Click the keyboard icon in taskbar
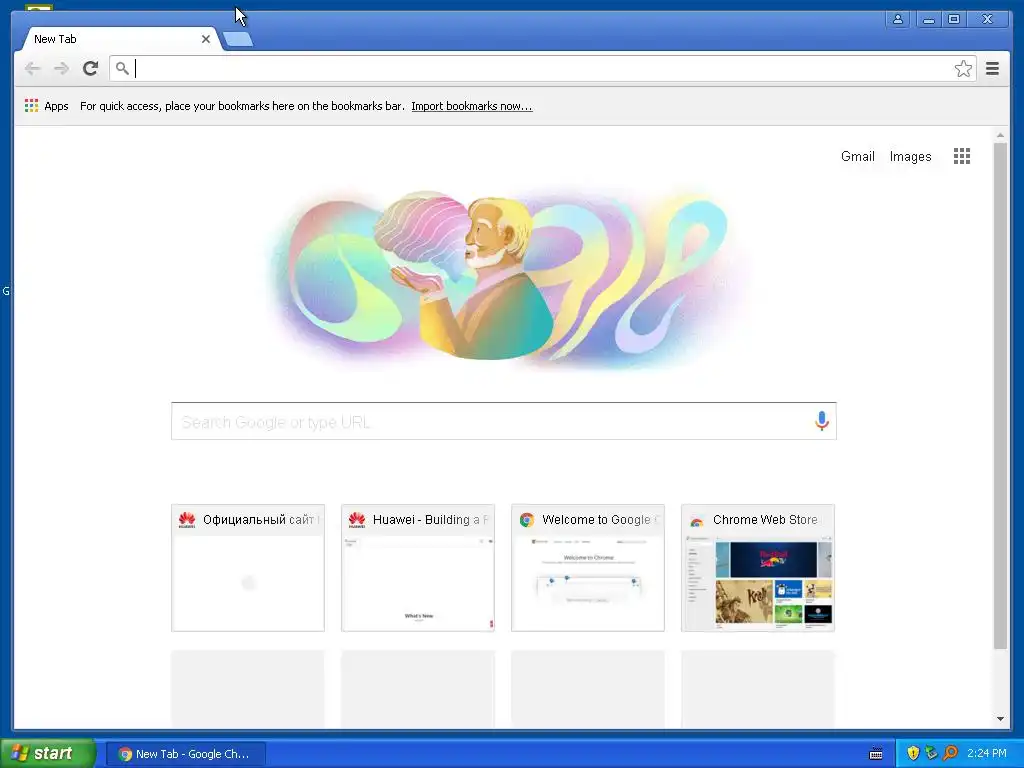This screenshot has height=768, width=1024. click(x=876, y=754)
